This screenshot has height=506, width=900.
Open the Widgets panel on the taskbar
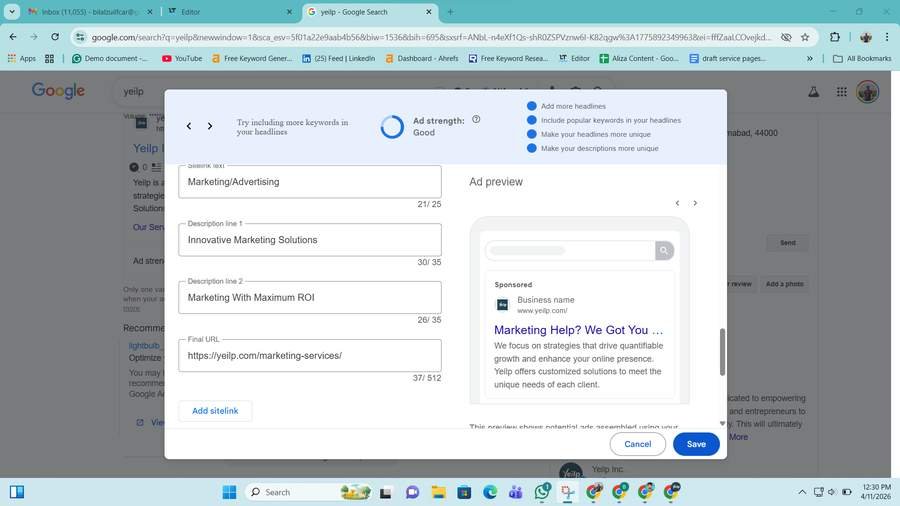tap(17, 492)
